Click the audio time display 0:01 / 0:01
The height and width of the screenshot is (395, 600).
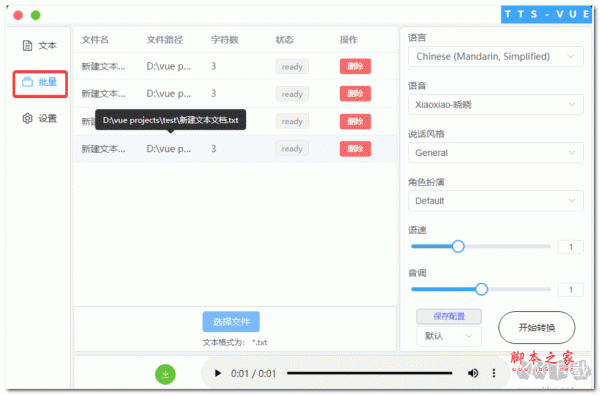click(x=253, y=374)
